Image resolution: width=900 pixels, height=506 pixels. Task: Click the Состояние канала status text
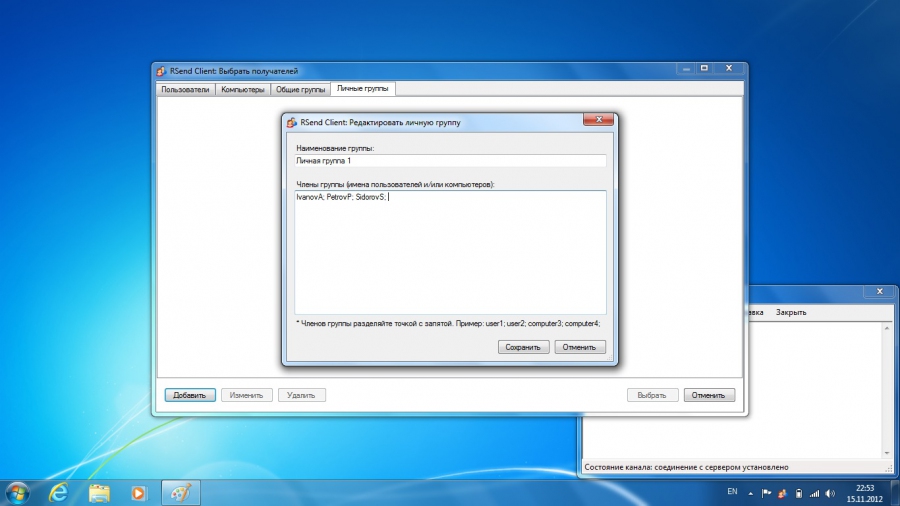[686, 467]
